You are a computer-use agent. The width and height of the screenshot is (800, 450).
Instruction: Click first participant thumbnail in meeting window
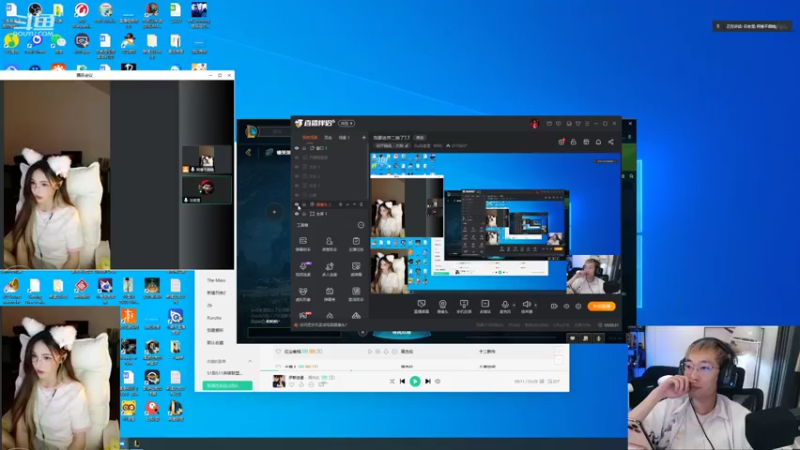207,159
